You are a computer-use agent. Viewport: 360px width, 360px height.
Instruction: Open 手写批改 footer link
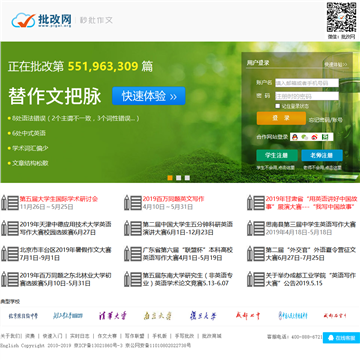pos(184,336)
